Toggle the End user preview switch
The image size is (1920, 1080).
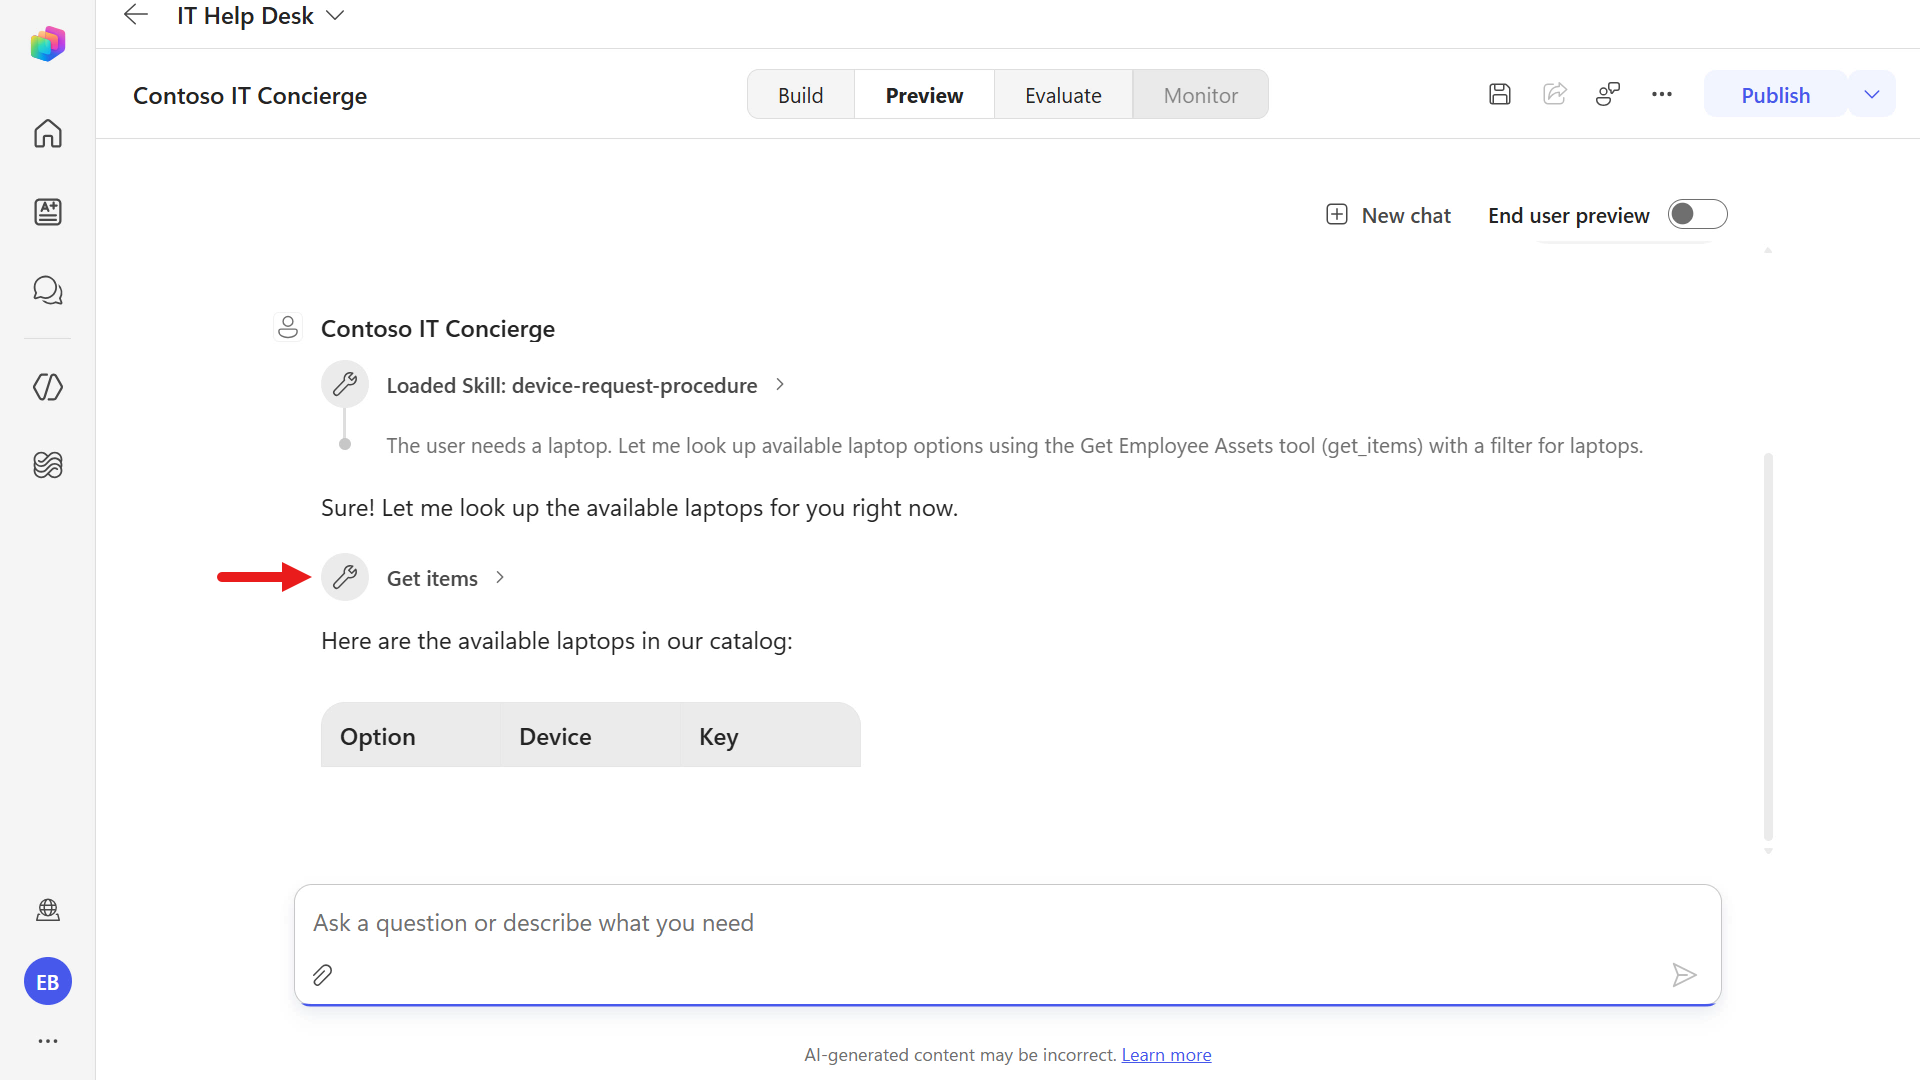pos(1697,214)
